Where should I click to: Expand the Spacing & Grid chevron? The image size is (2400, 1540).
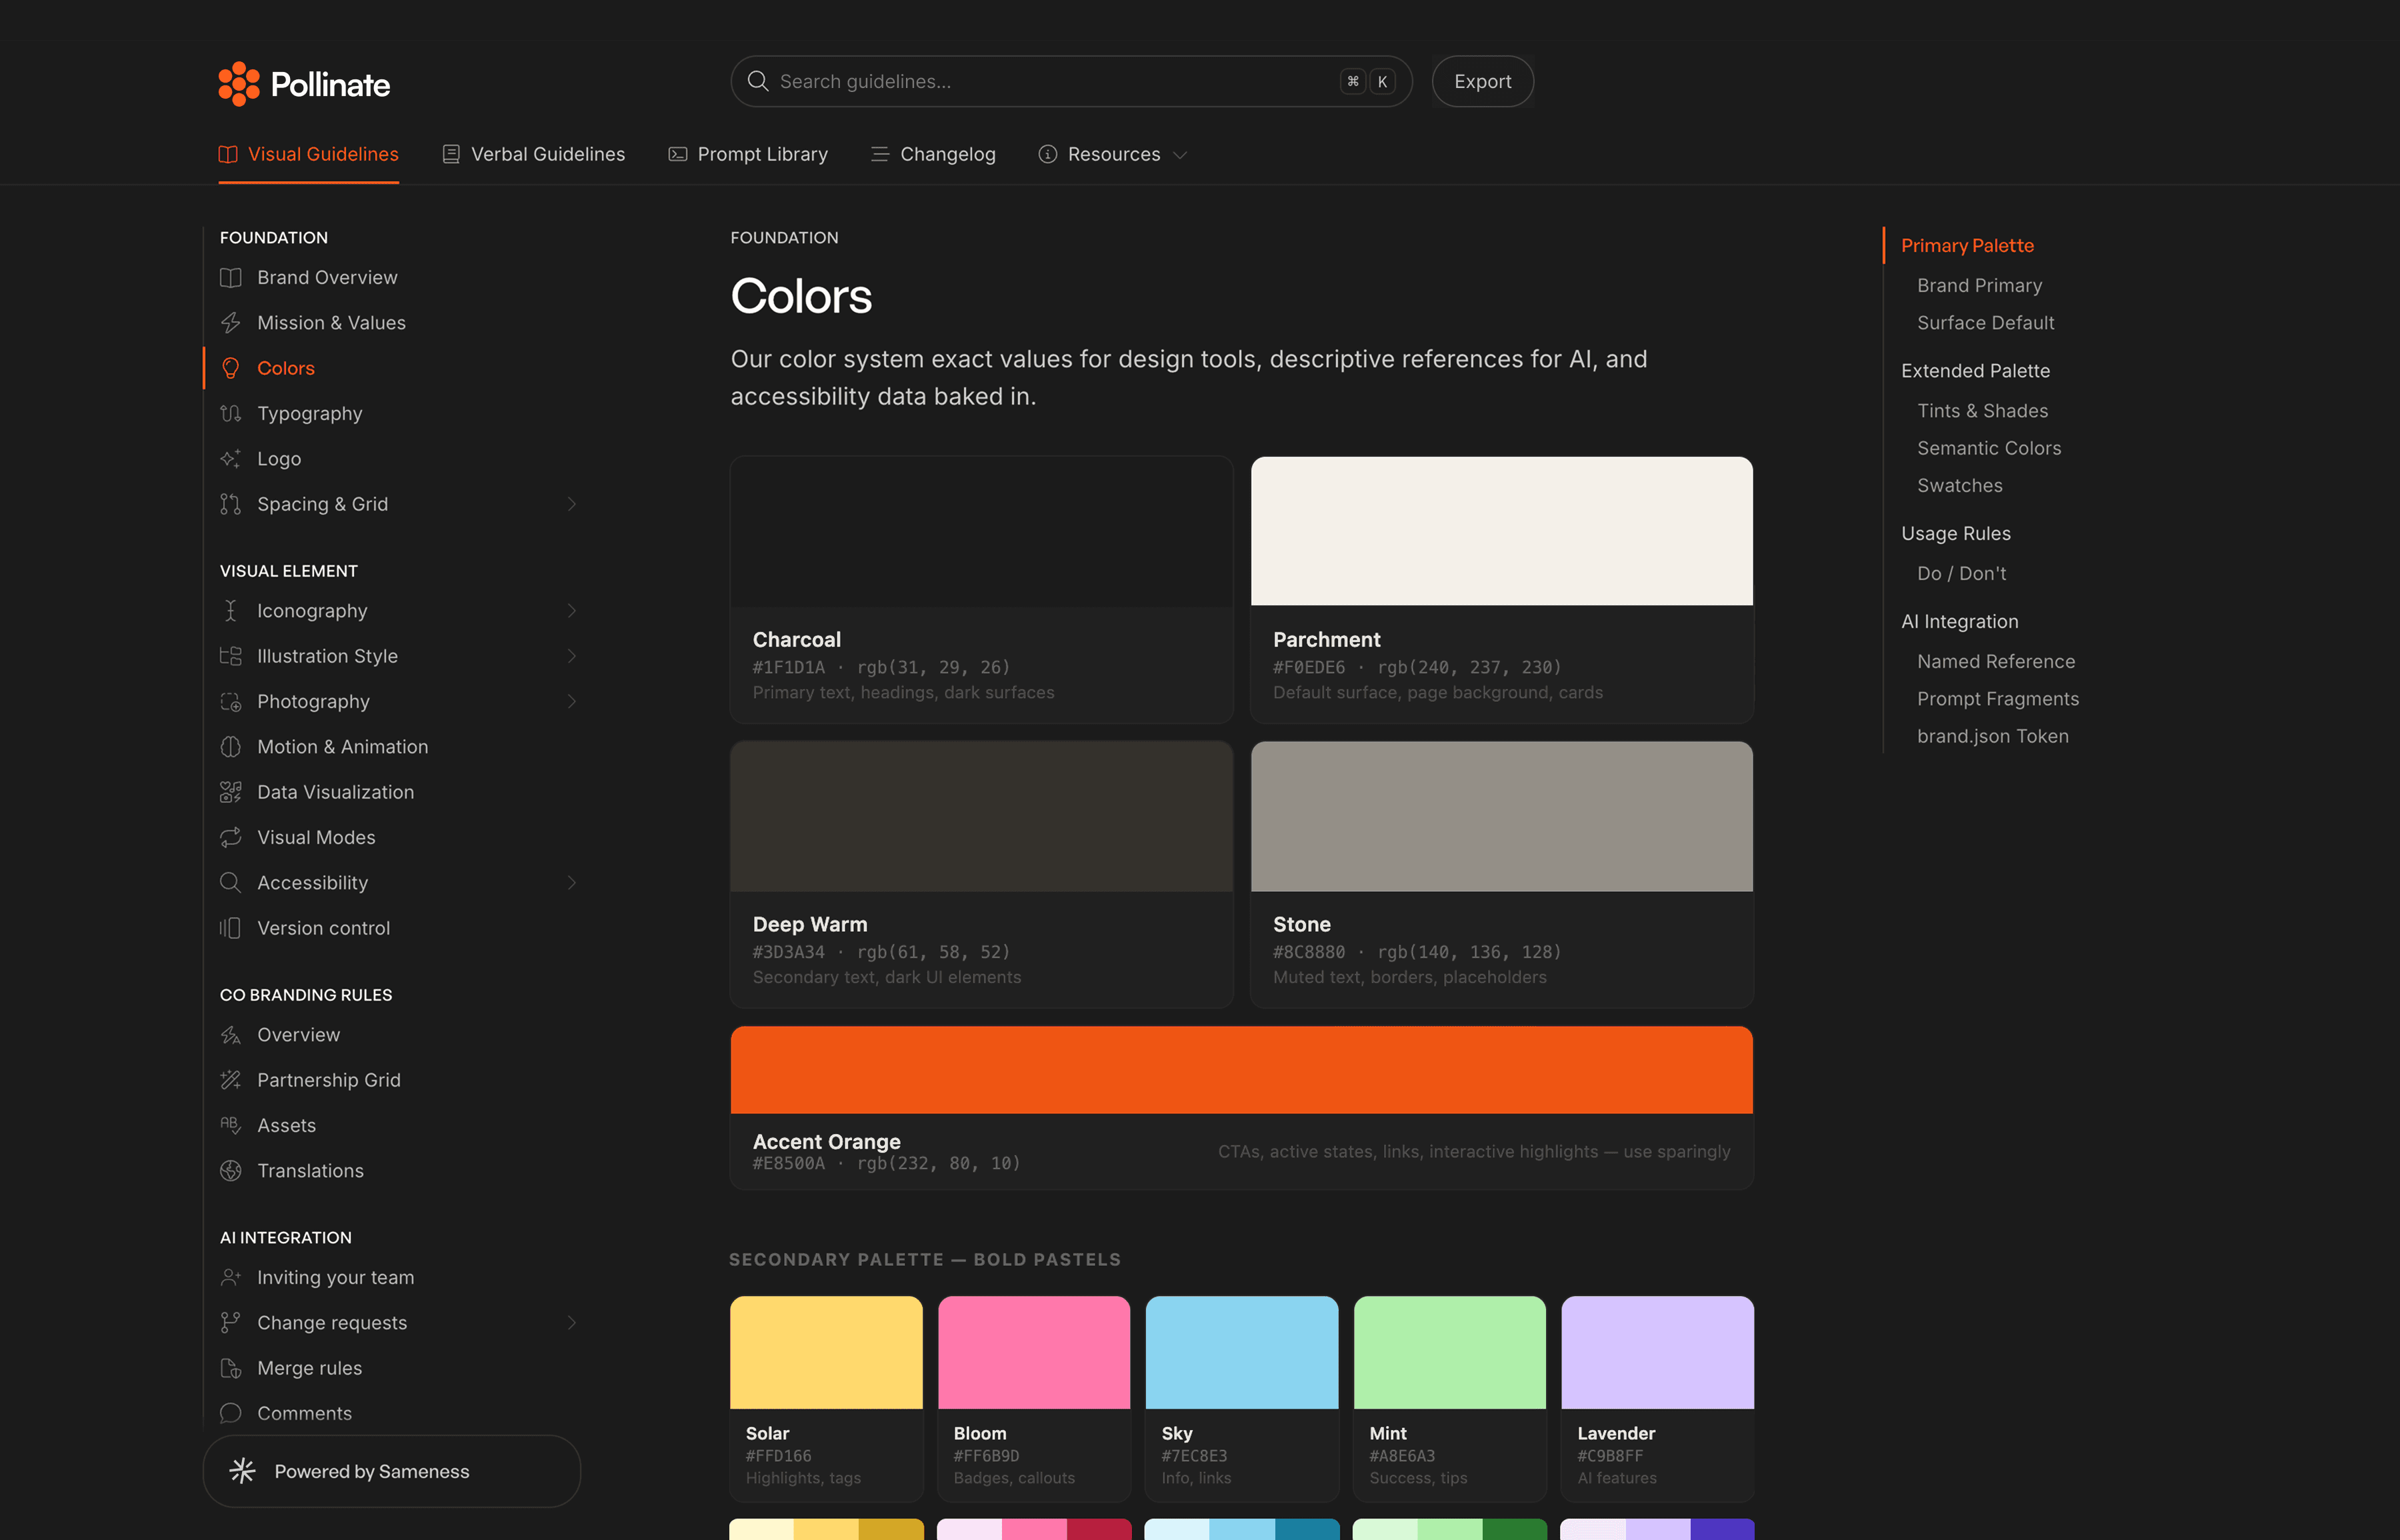(x=572, y=504)
